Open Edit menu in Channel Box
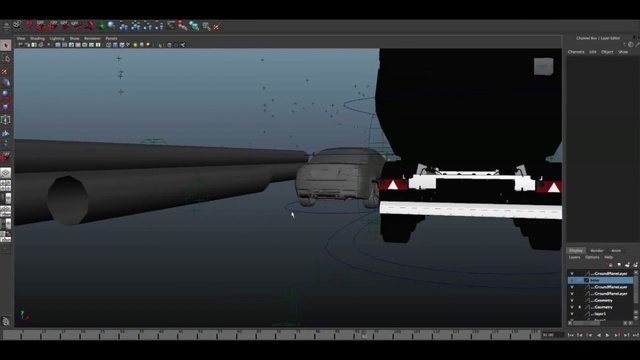 coord(593,52)
